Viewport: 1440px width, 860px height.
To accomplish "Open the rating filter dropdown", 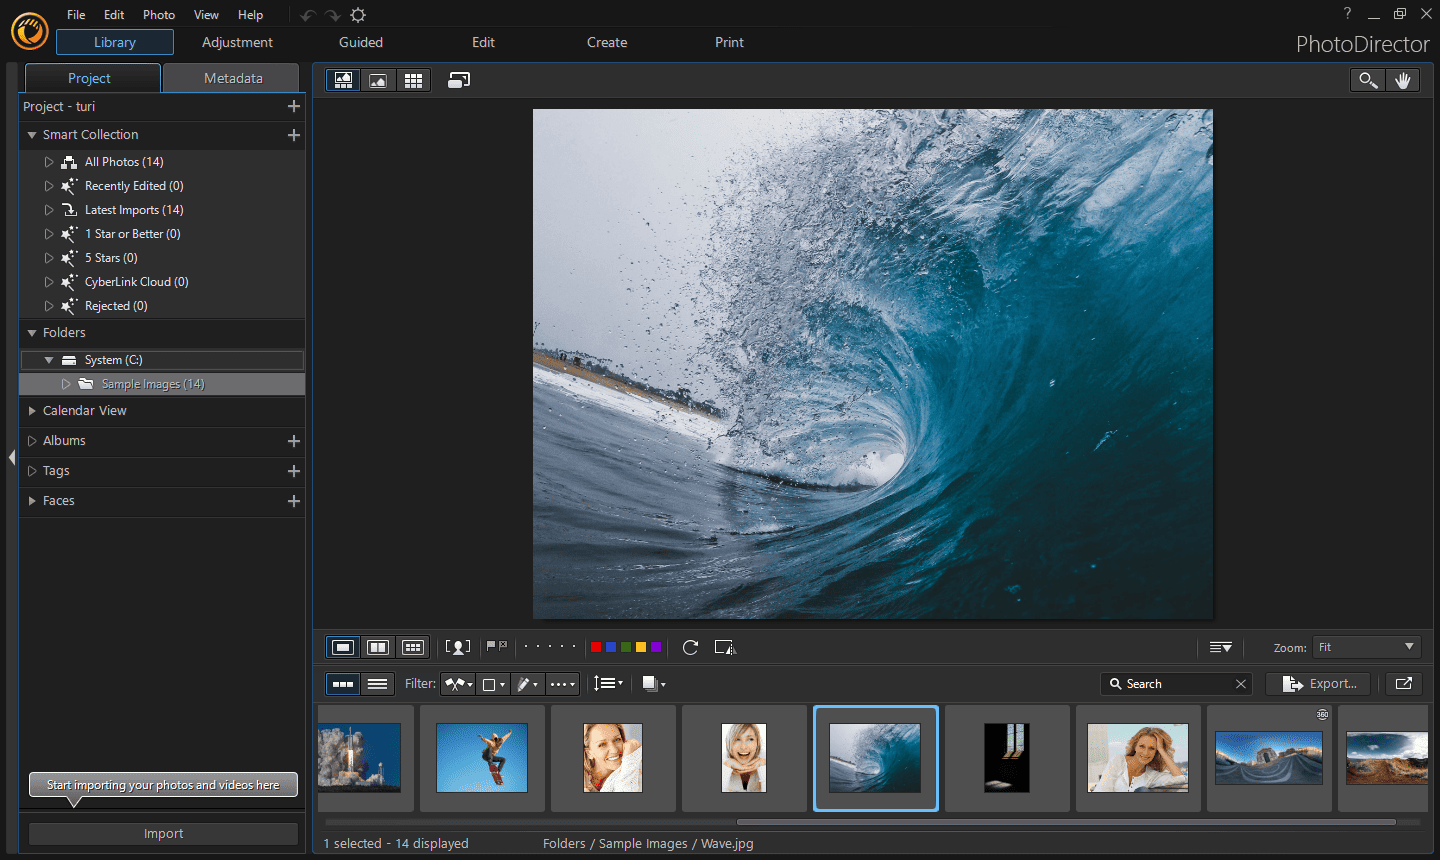I will coord(562,684).
